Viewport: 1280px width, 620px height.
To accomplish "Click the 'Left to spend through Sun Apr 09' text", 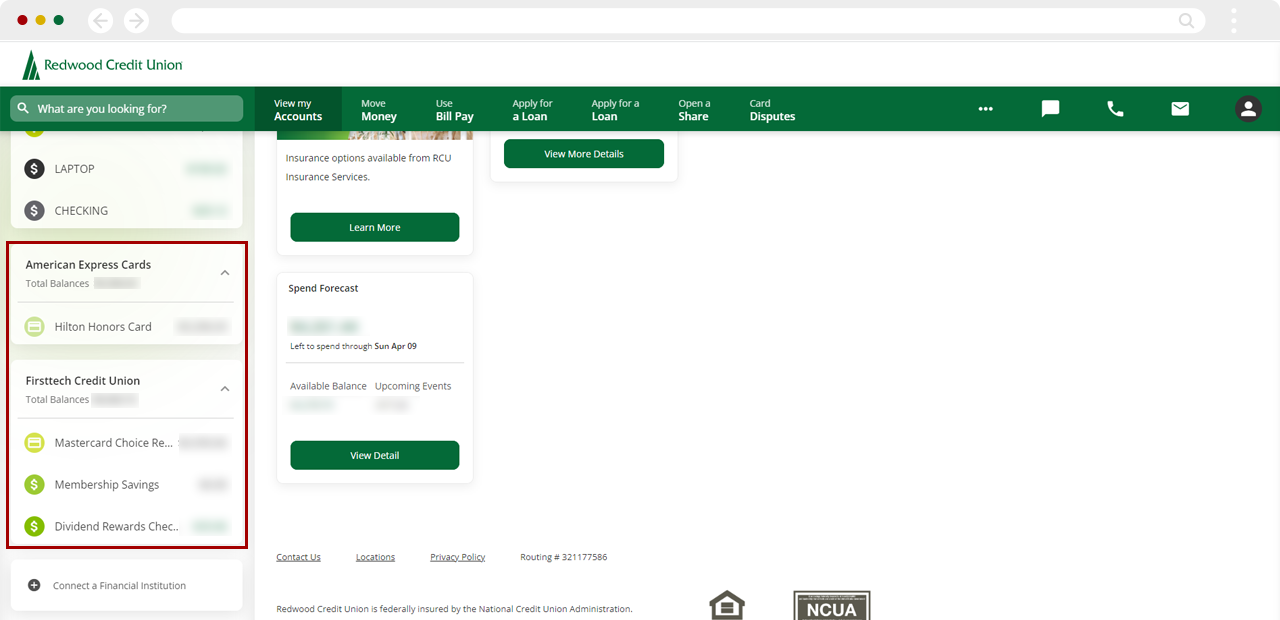I will point(353,346).
